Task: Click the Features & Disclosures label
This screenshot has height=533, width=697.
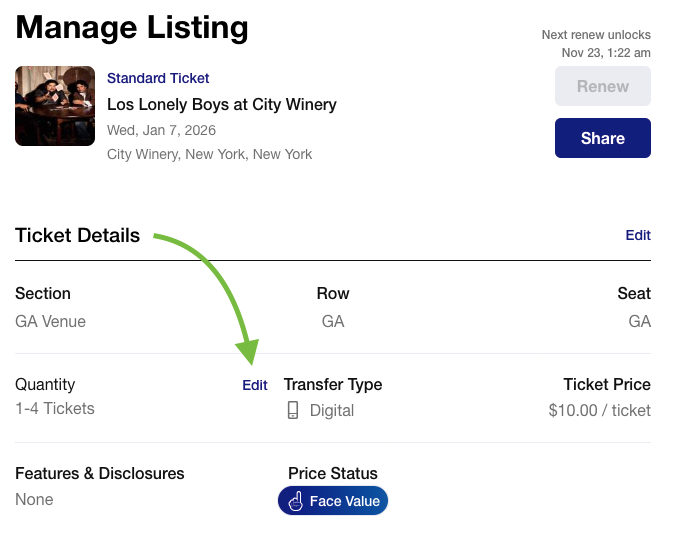Action: tap(100, 473)
